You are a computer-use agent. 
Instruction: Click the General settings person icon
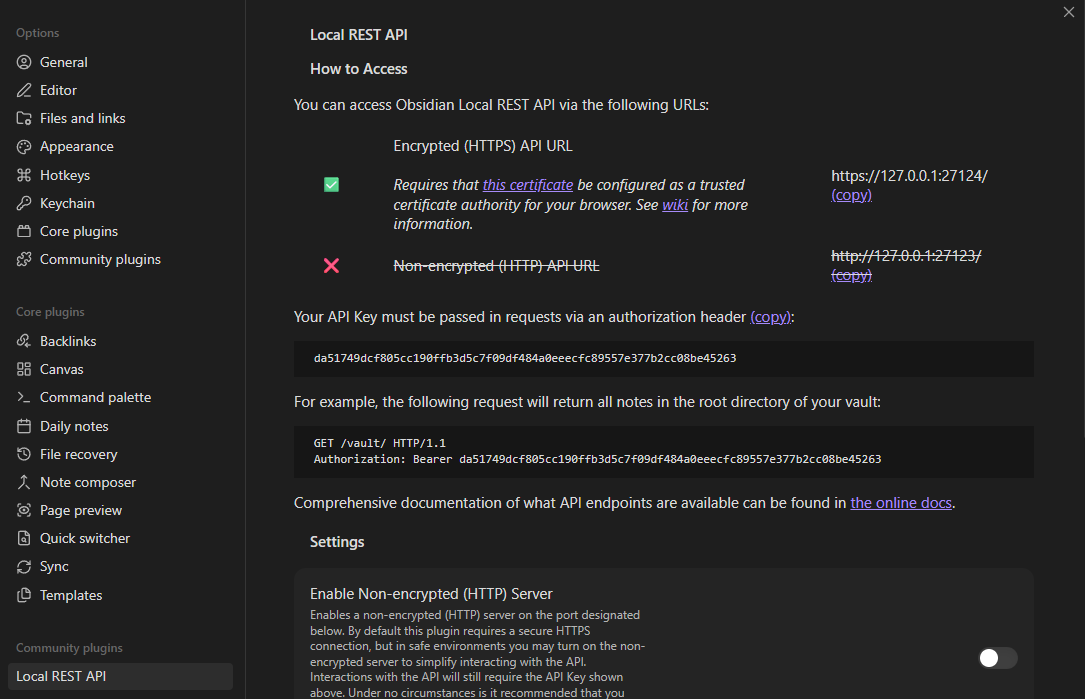(x=24, y=62)
